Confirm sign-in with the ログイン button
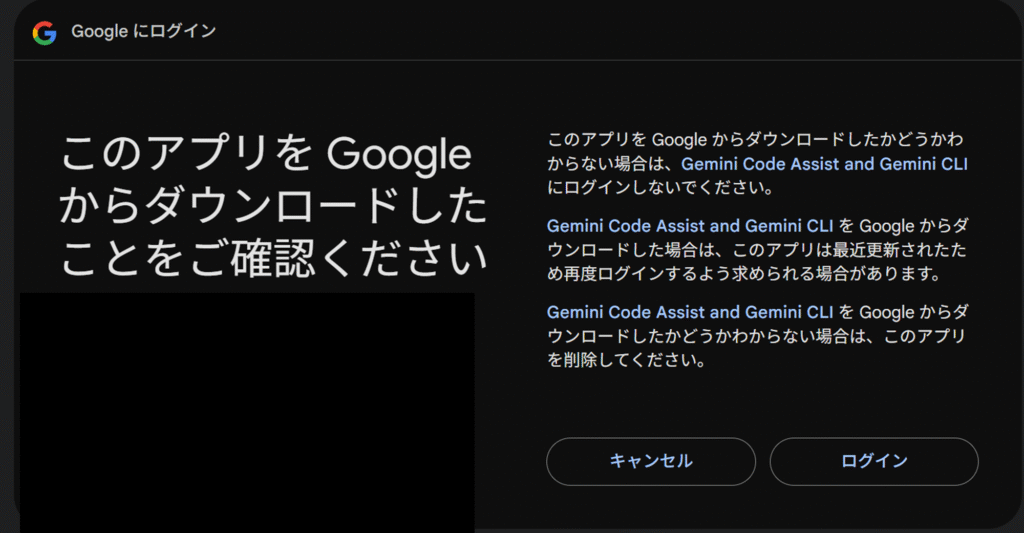Image resolution: width=1024 pixels, height=533 pixels. [x=874, y=461]
